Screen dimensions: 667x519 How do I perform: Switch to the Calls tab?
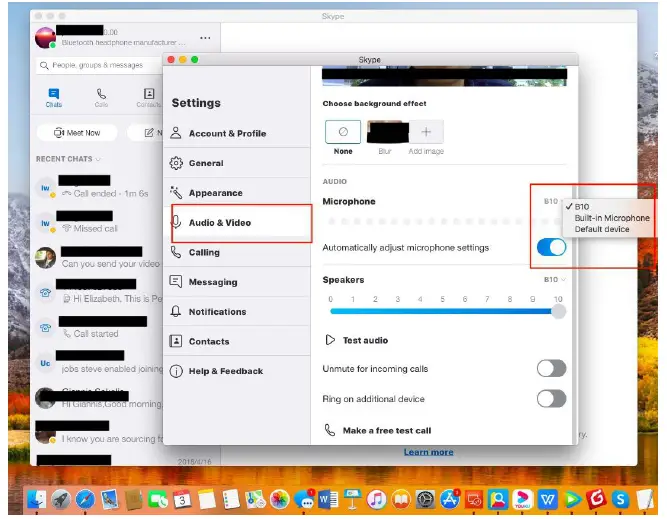[101, 97]
